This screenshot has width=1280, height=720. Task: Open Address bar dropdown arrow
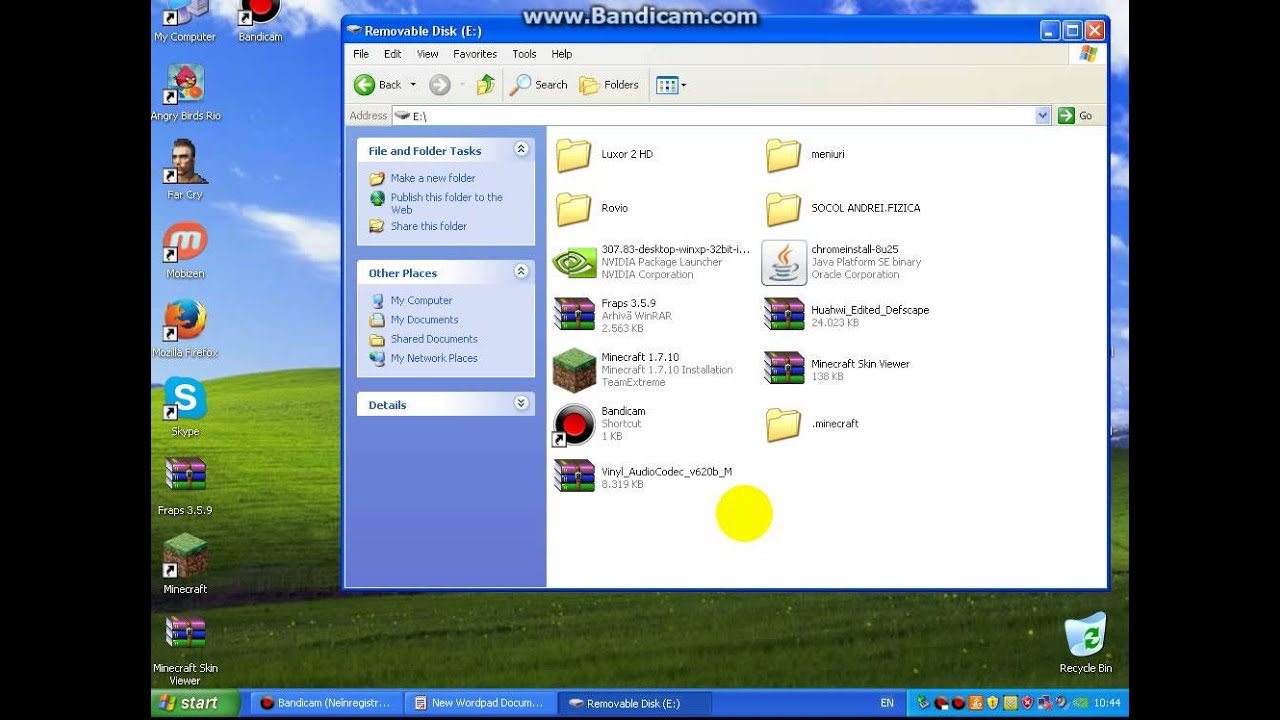(x=1043, y=116)
